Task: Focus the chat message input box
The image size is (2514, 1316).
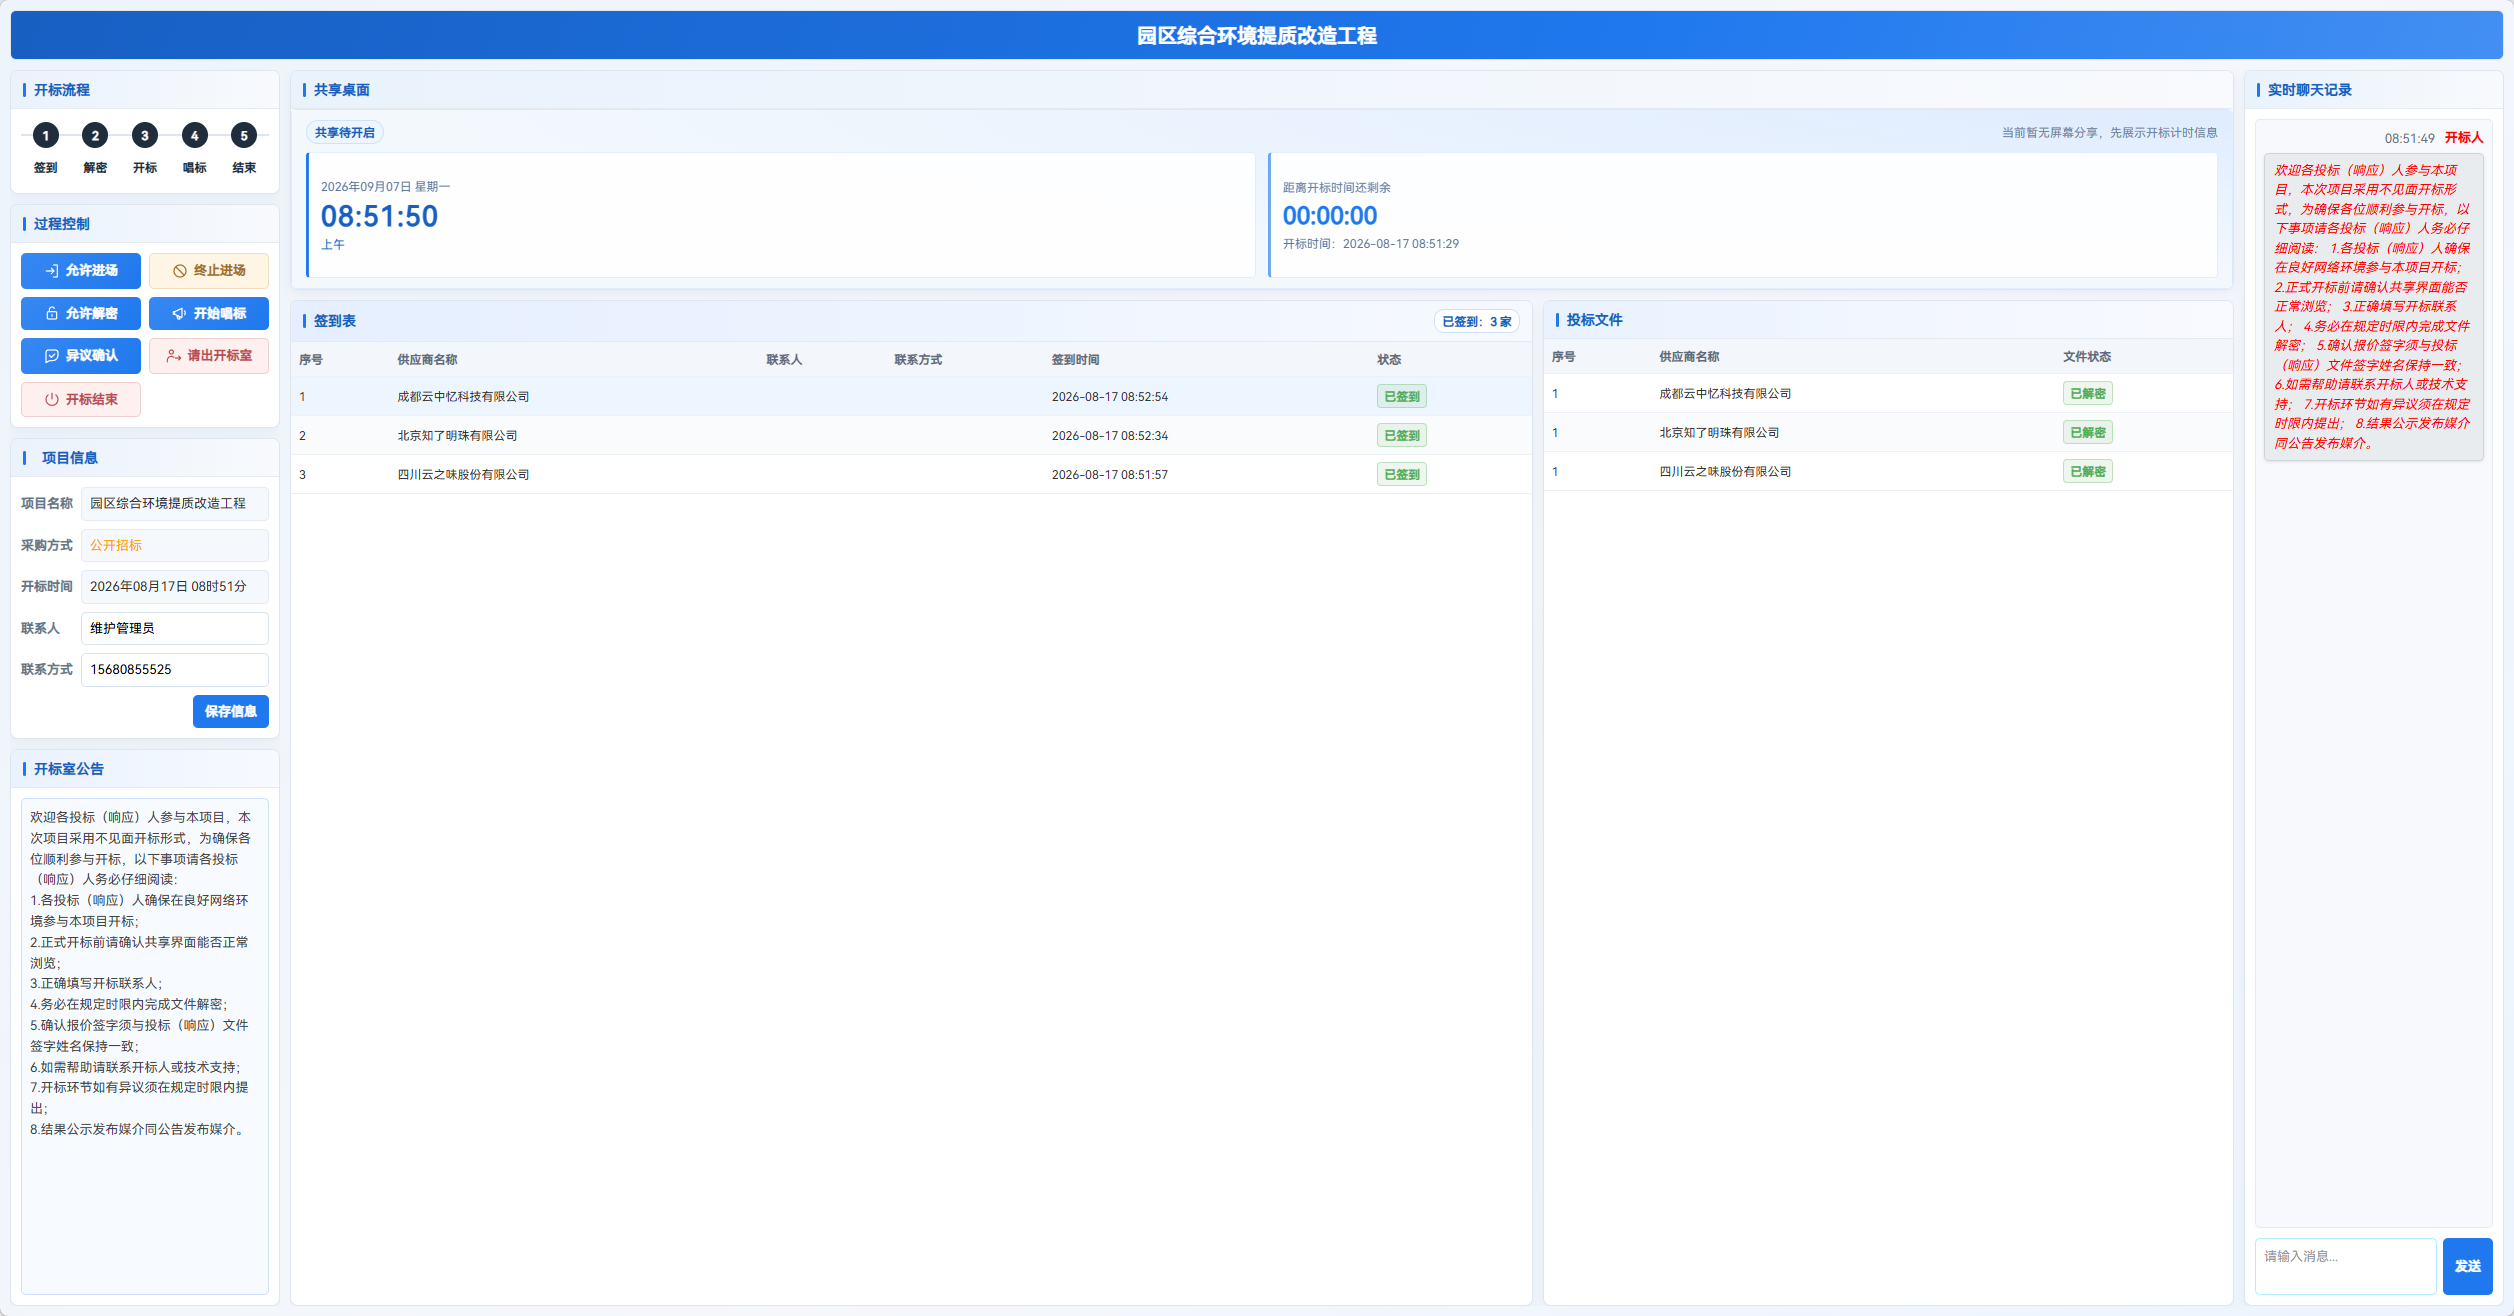Action: tap(2345, 1266)
